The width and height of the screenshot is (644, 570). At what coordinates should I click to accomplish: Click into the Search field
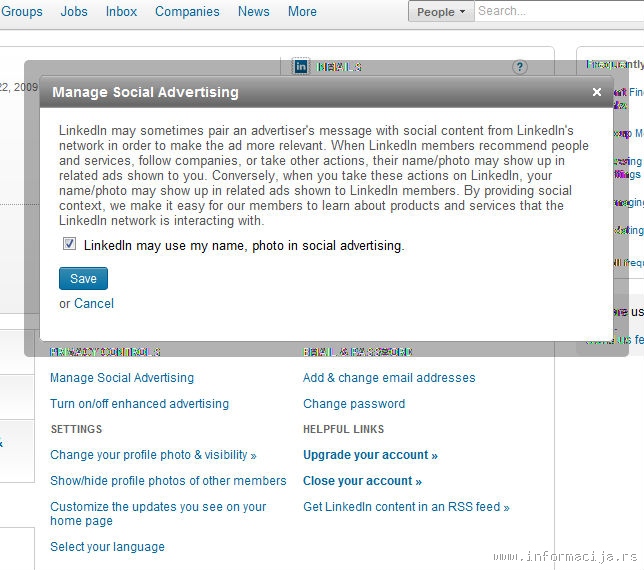pyautogui.click(x=559, y=11)
